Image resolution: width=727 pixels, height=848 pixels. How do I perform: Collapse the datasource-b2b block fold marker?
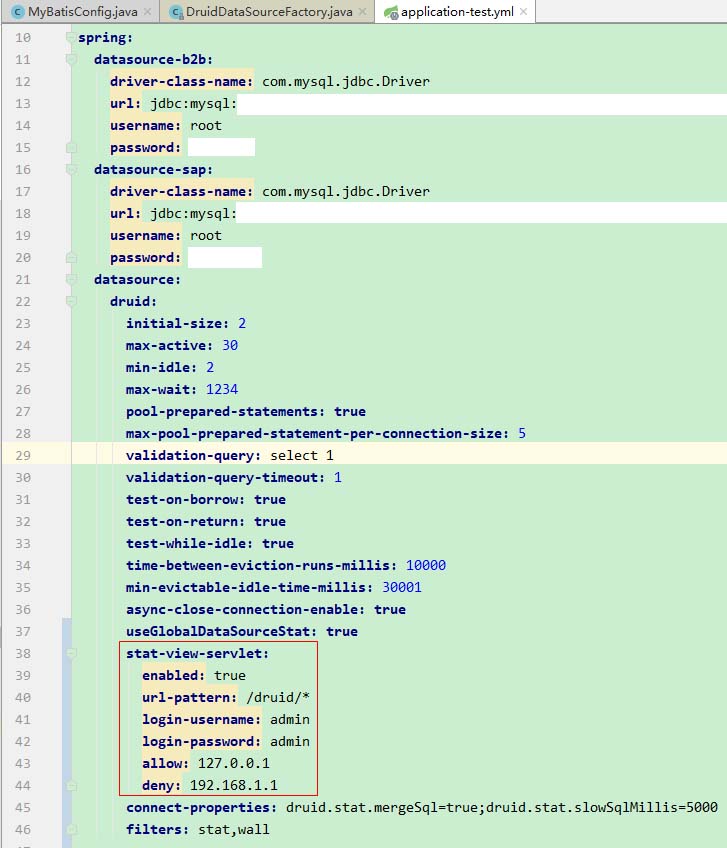(x=71, y=59)
